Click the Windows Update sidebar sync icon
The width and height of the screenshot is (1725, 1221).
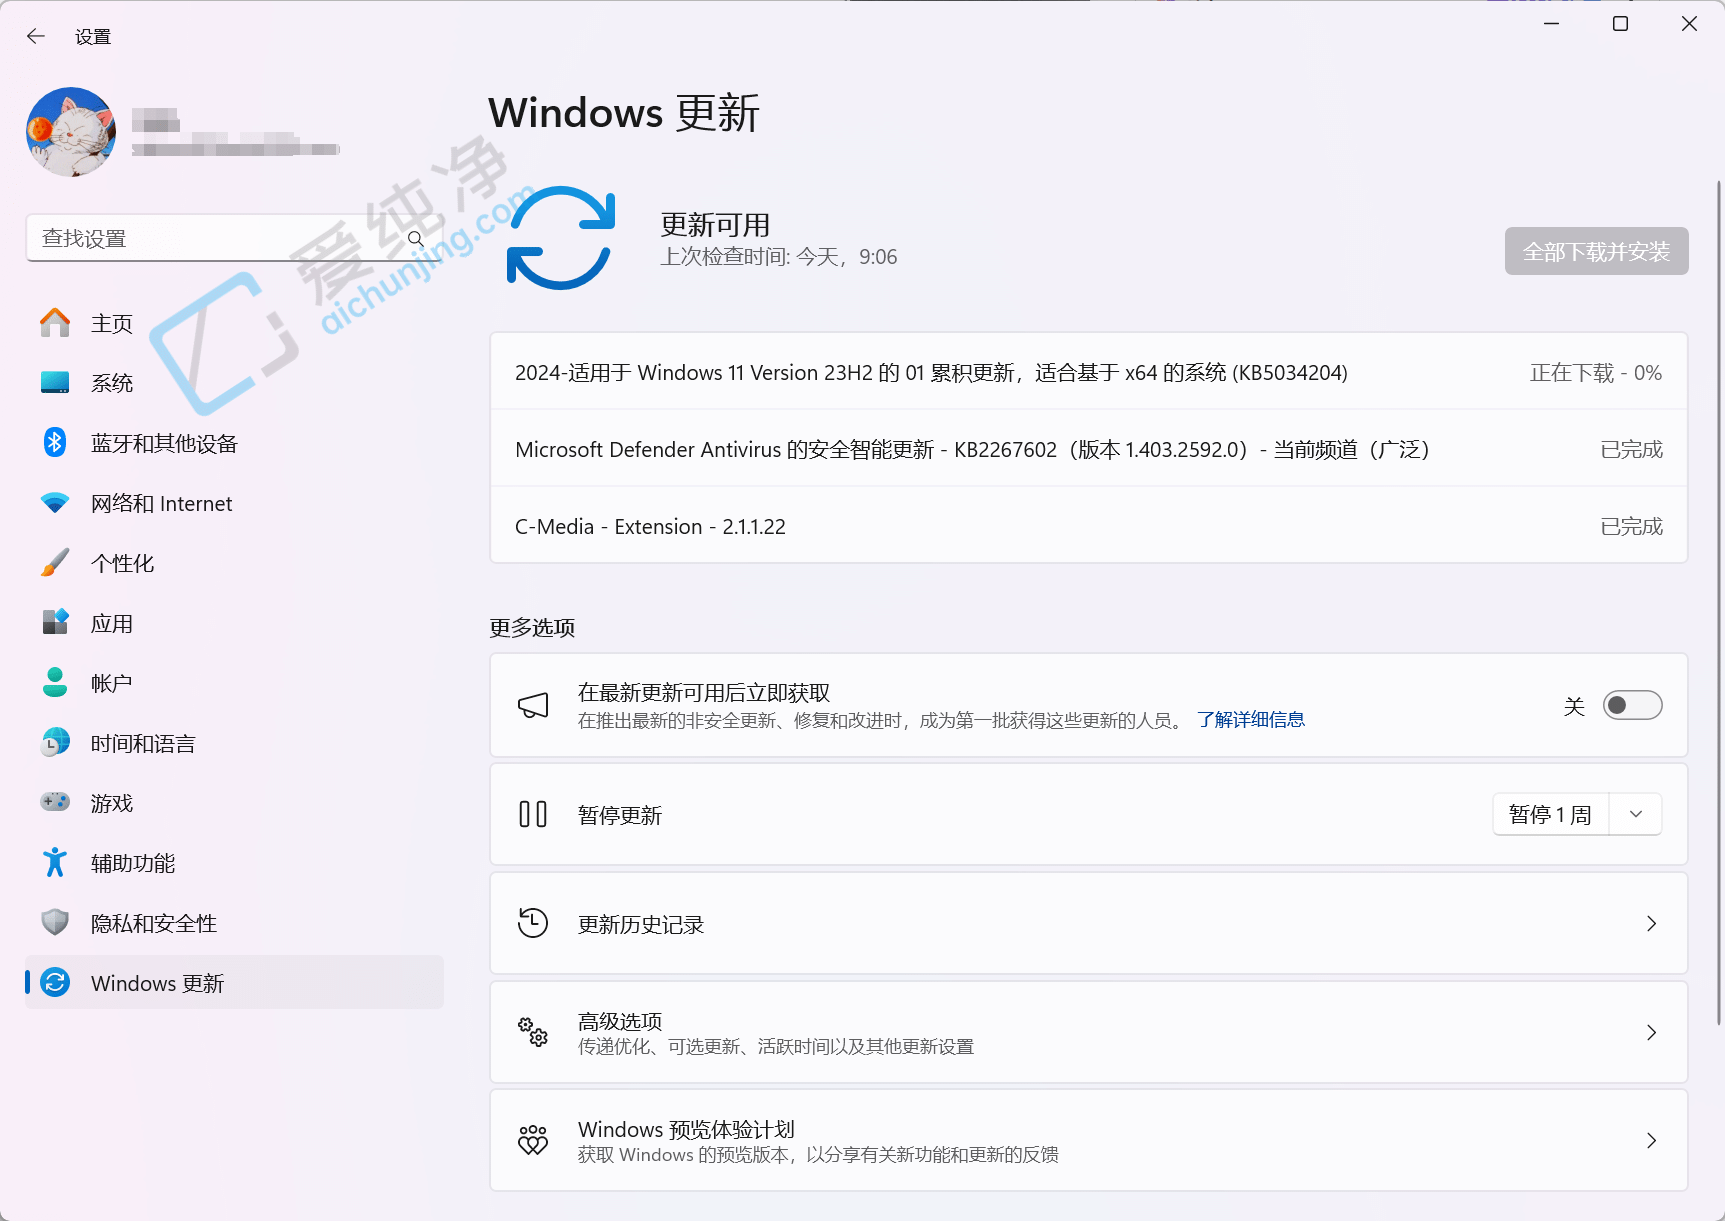55,982
